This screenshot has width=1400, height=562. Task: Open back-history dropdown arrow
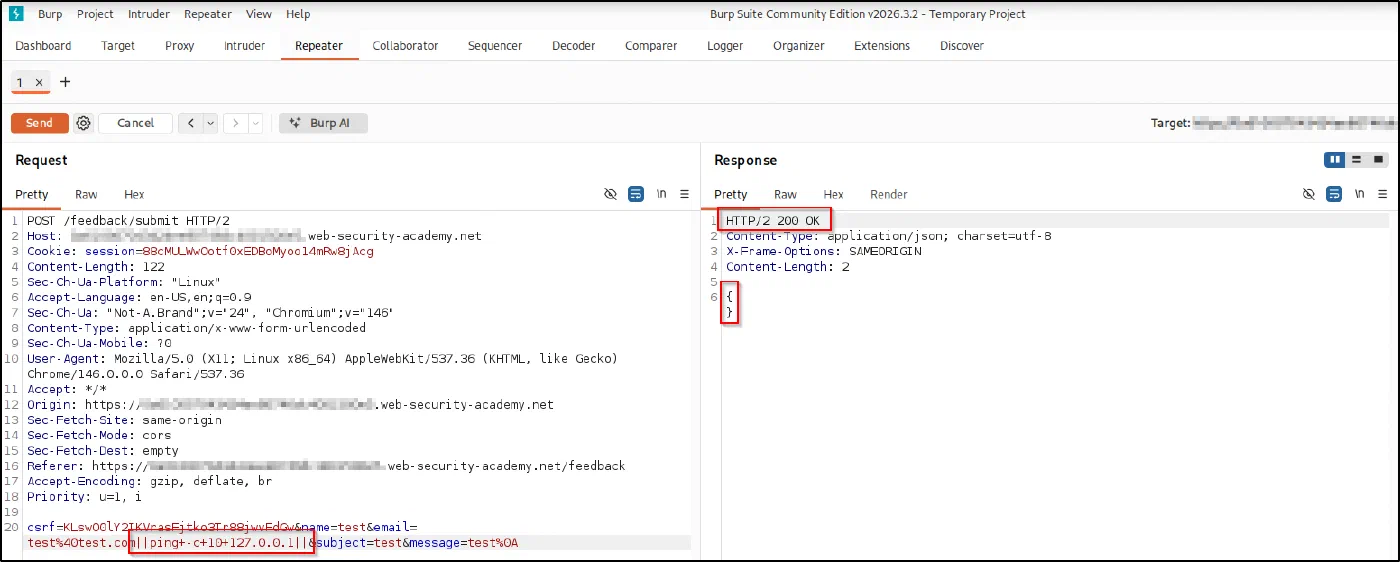pyautogui.click(x=210, y=123)
